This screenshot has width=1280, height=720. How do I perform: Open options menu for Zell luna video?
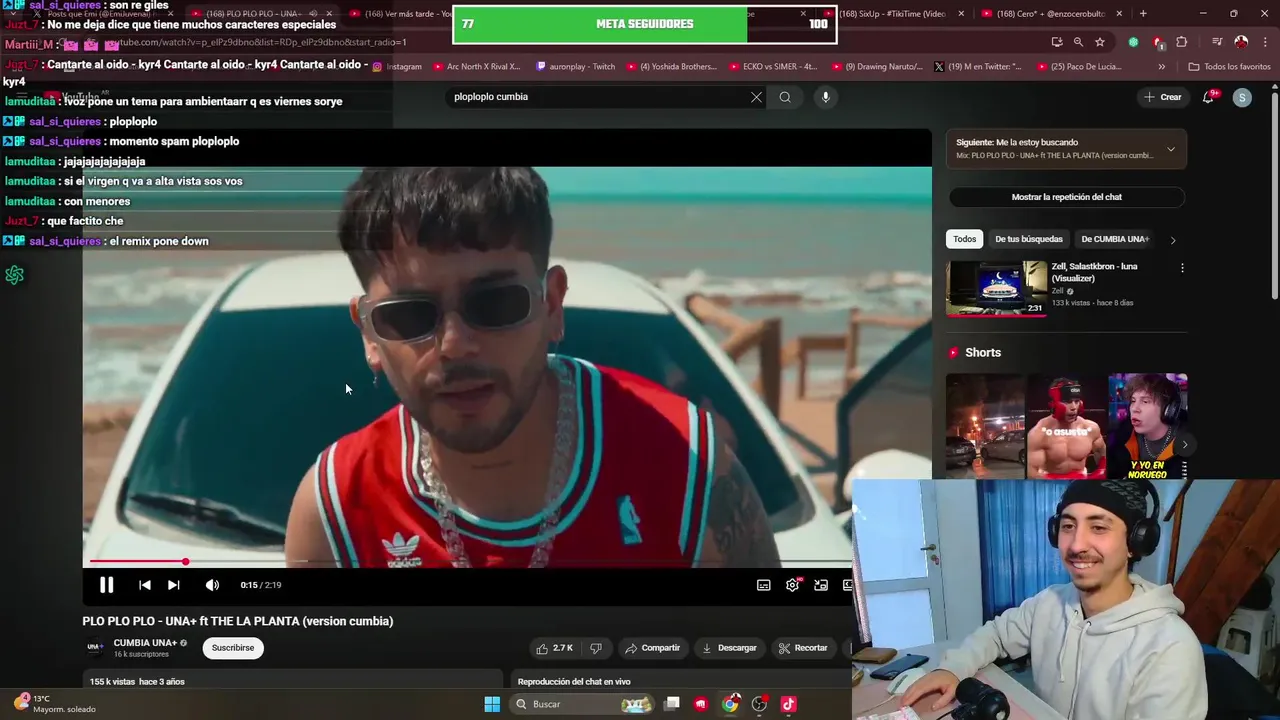tap(1182, 268)
